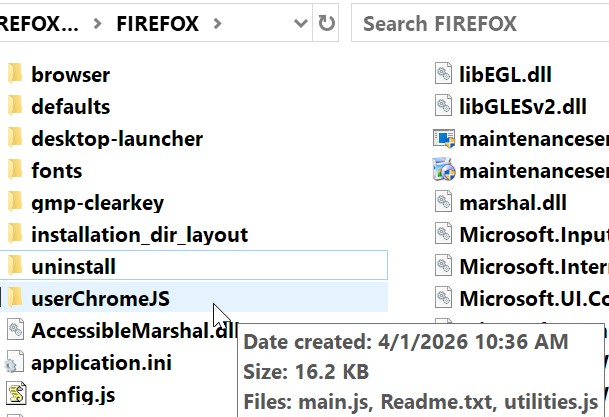The image size is (609, 417).
Task: Select the marshal.dll file icon
Action: 445,202
